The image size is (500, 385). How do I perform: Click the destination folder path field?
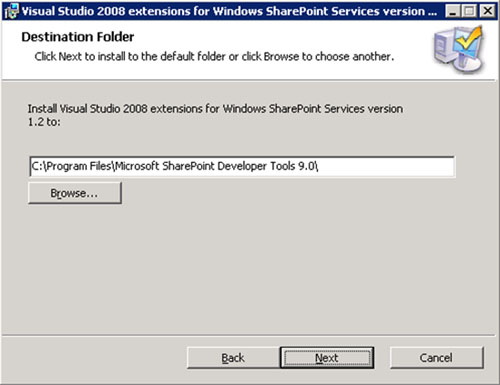pos(242,166)
